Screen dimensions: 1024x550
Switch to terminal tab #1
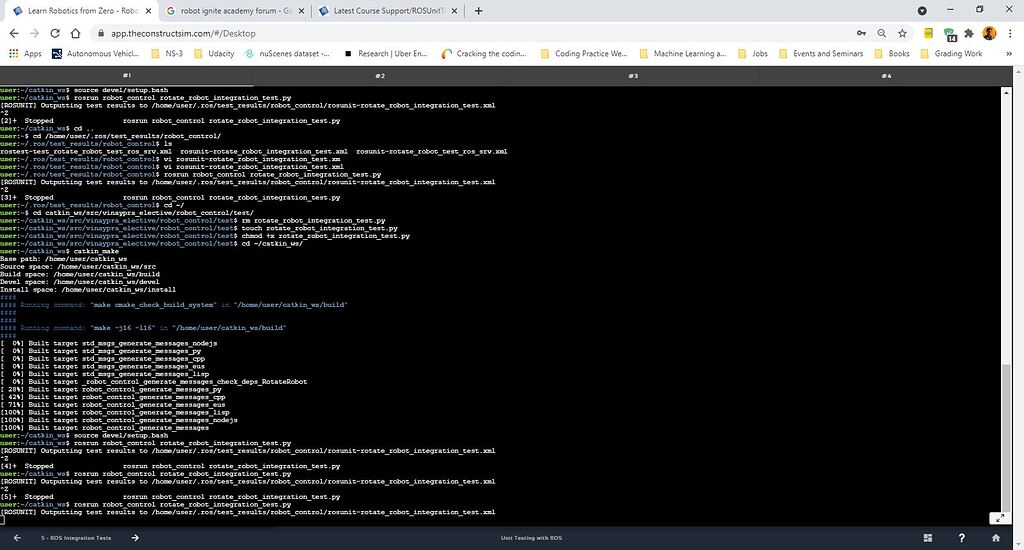127,76
